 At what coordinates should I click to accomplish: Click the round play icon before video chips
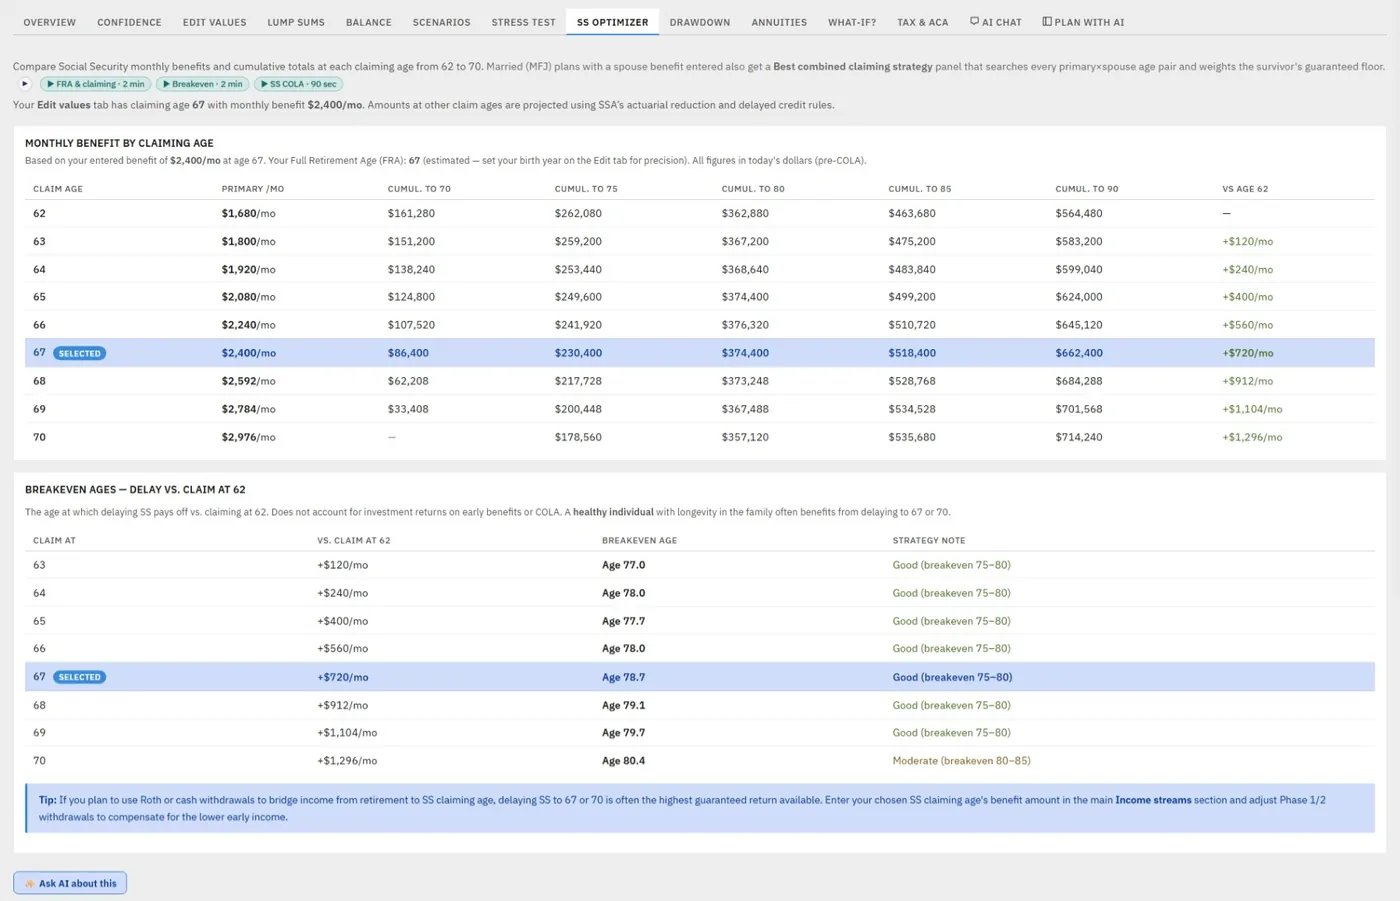pyautogui.click(x=25, y=84)
